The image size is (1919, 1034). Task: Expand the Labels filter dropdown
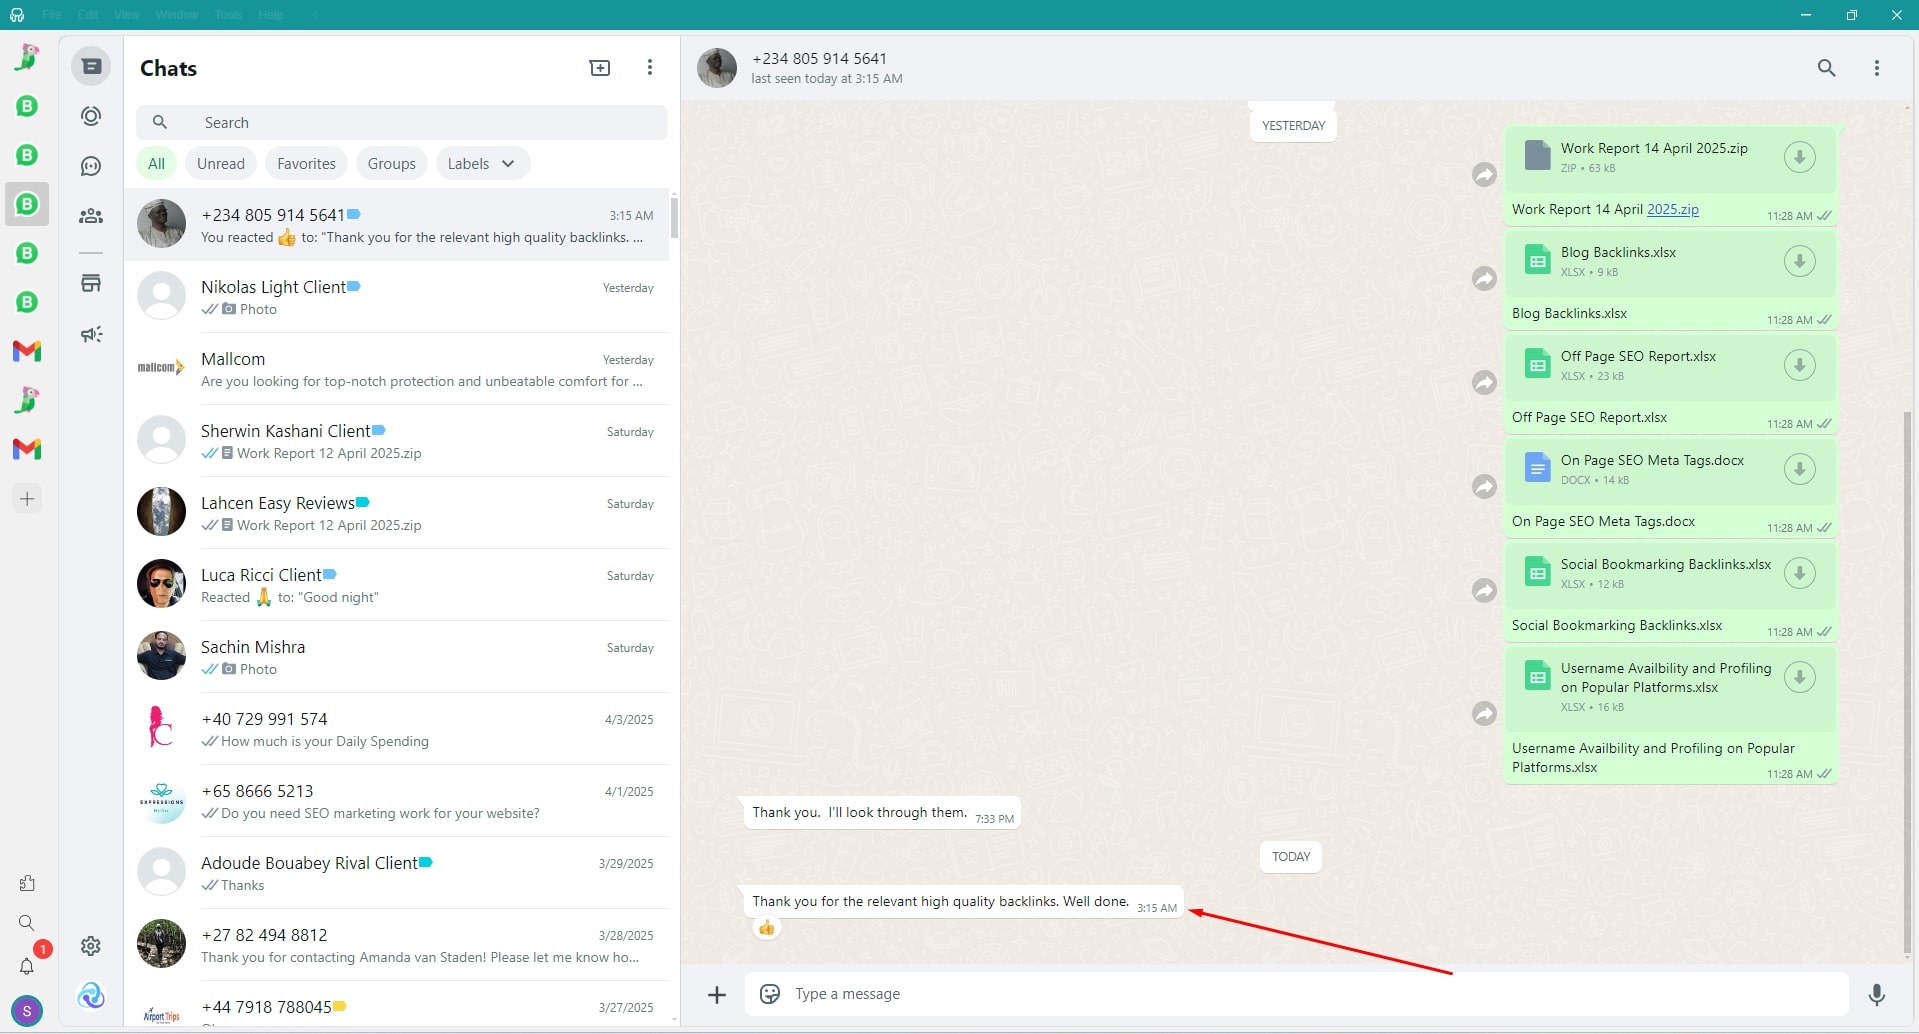[x=482, y=164]
